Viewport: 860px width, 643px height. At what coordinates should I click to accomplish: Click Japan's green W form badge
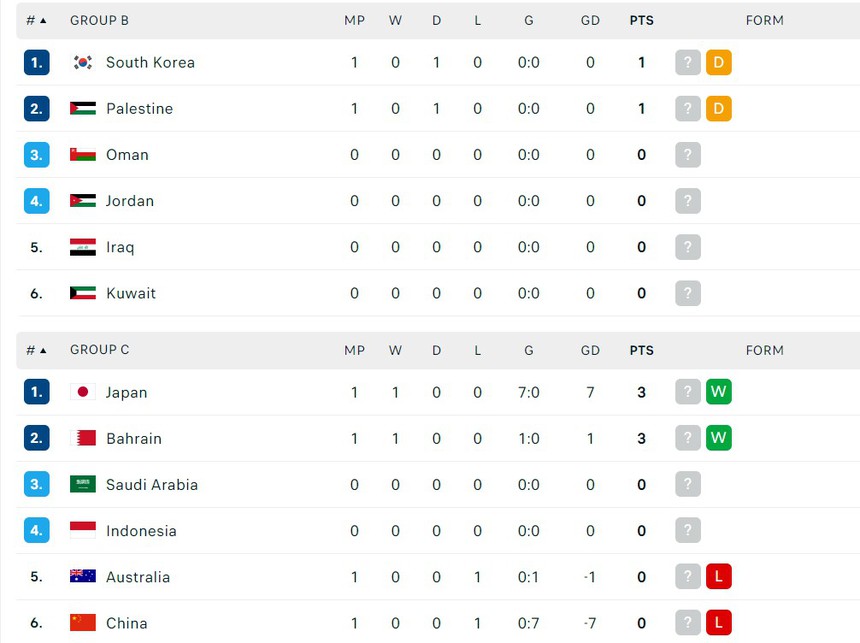[x=718, y=392]
